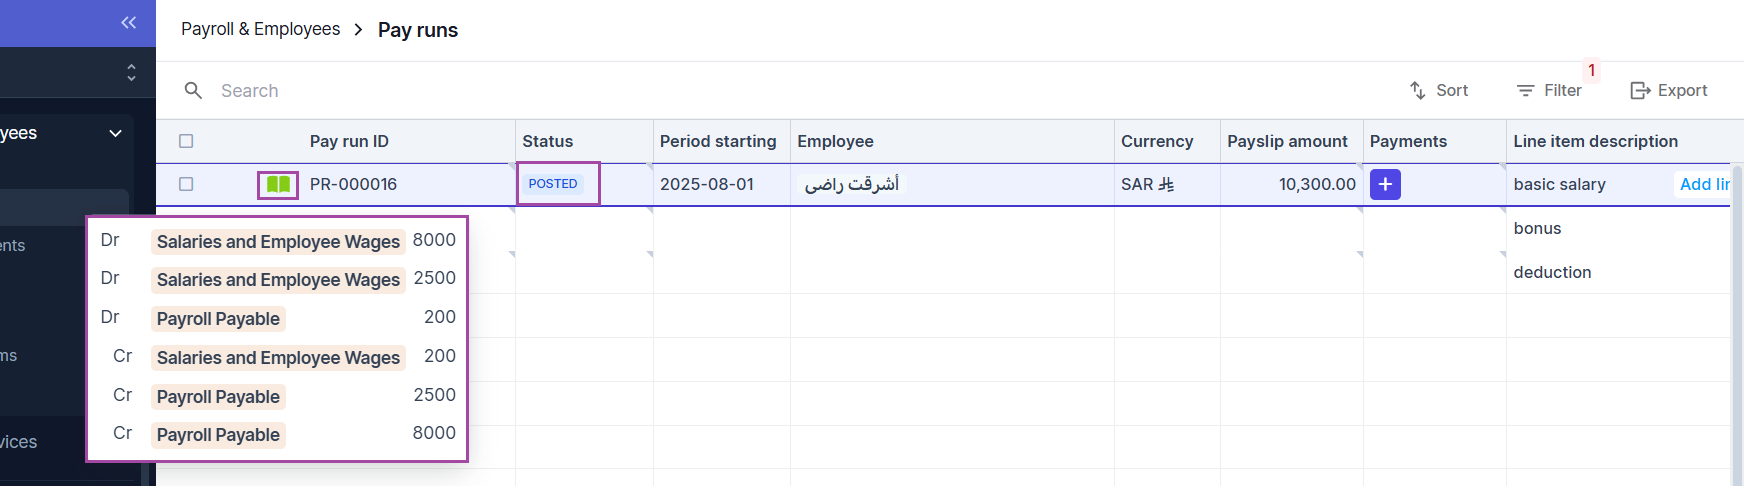
Task: Click the breadcrumb chevron separator
Action: point(358,30)
